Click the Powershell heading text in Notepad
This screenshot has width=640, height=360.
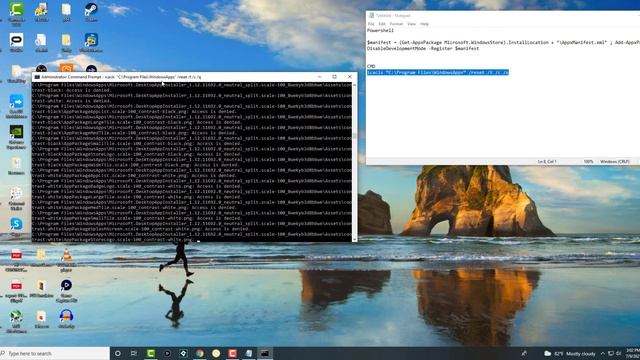point(380,30)
